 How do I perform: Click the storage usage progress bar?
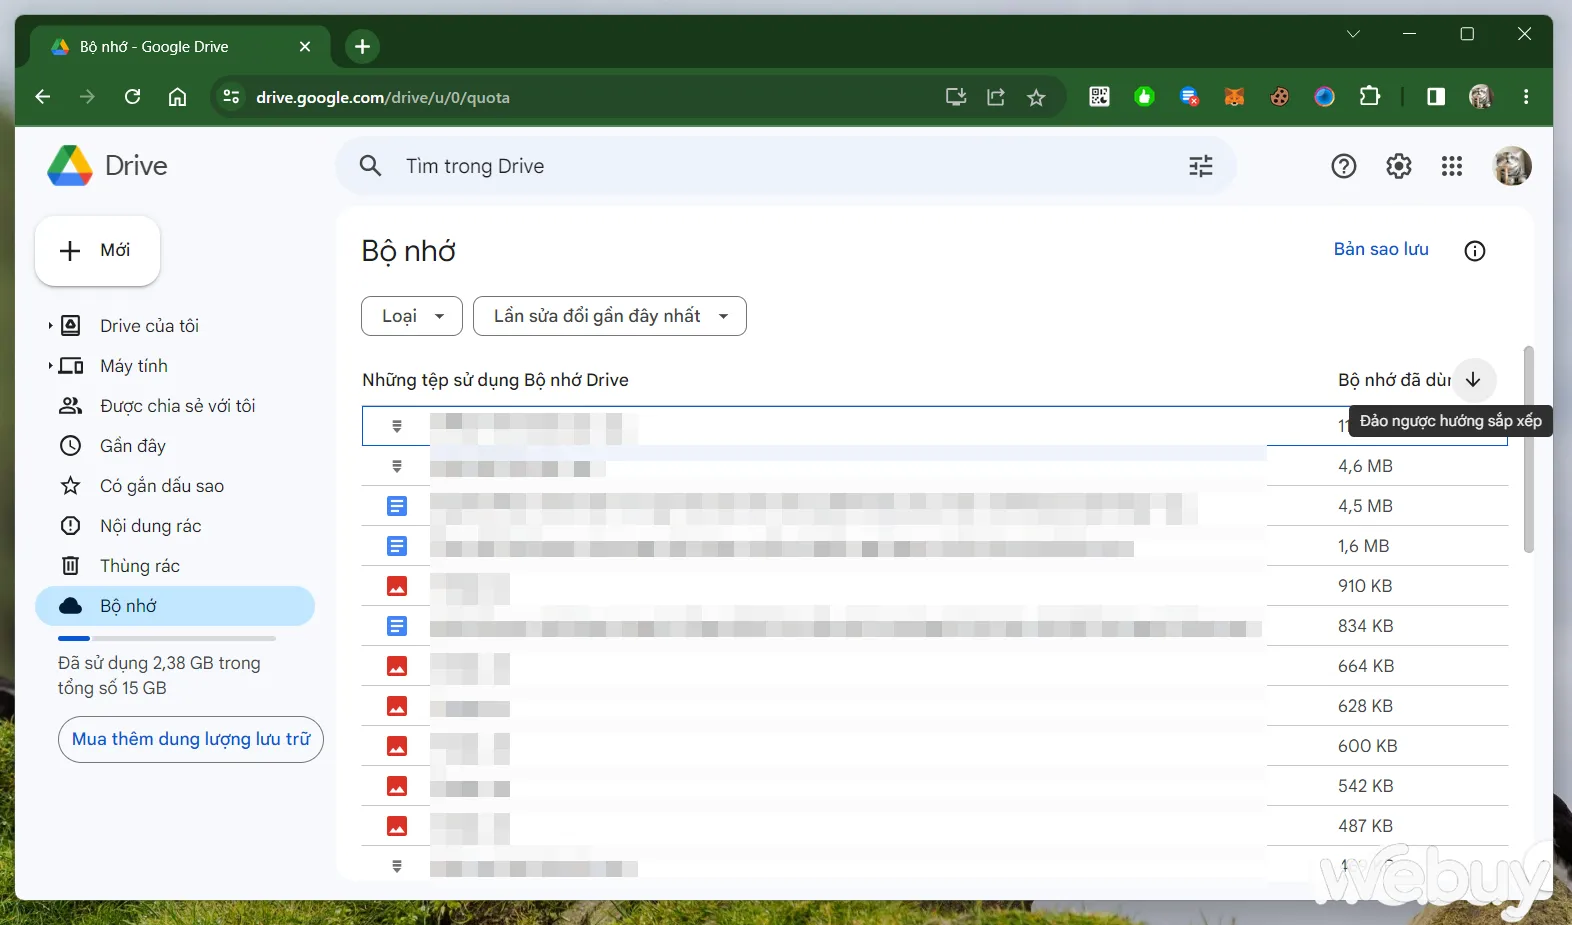click(x=166, y=638)
